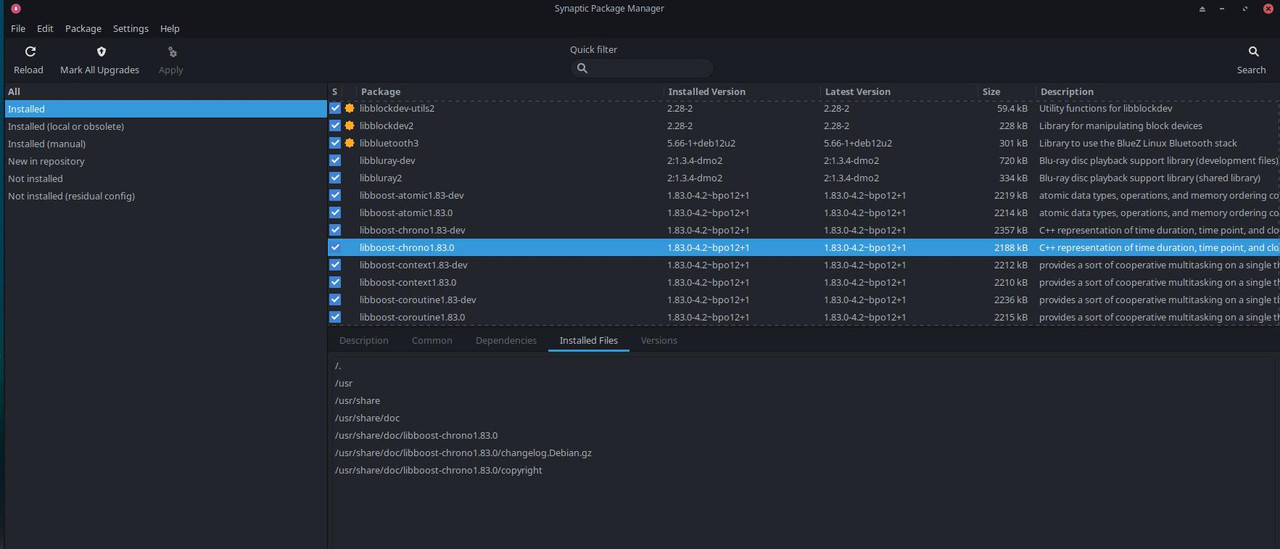1280x549 pixels.
Task: Select the libboost-coroutine1.83-dev package name
Action: pyautogui.click(x=418, y=300)
